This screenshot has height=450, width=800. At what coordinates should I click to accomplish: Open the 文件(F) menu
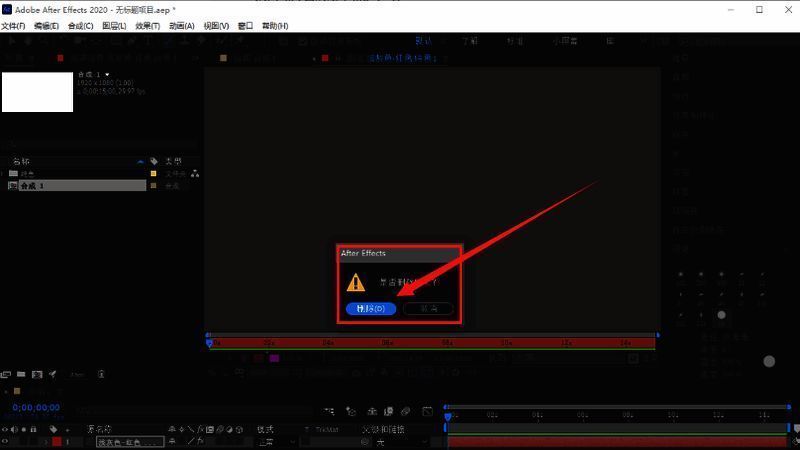coord(13,26)
